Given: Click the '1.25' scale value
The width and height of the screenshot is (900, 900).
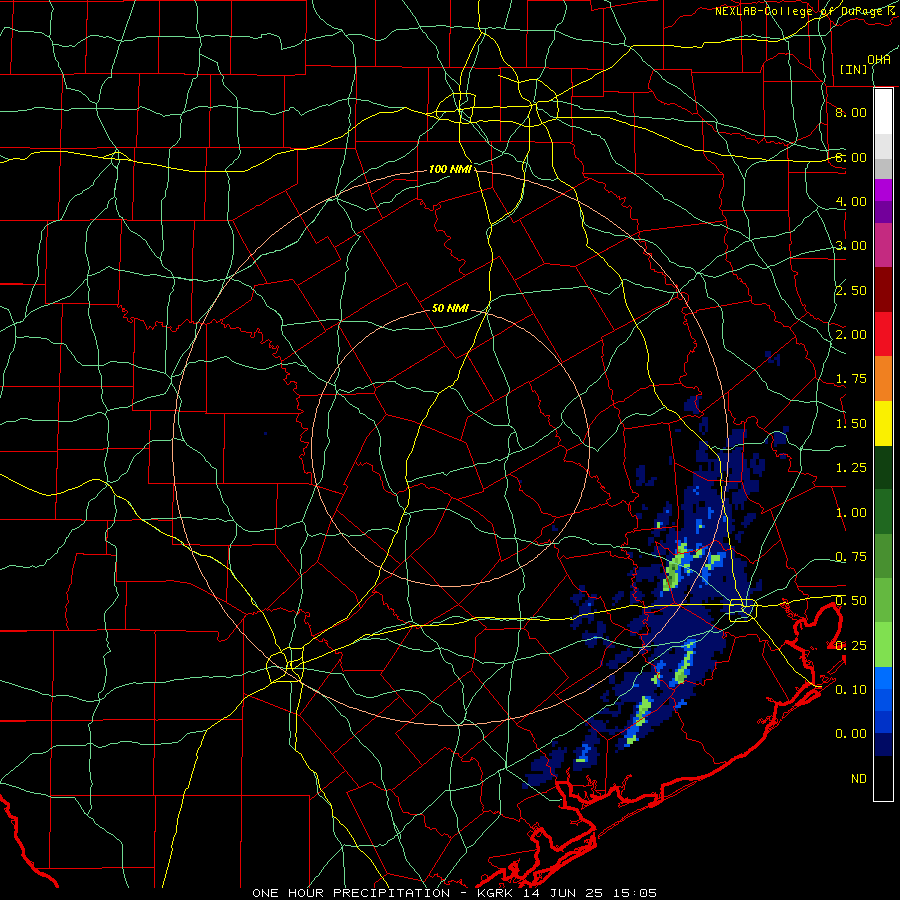Looking at the screenshot, I should (851, 468).
